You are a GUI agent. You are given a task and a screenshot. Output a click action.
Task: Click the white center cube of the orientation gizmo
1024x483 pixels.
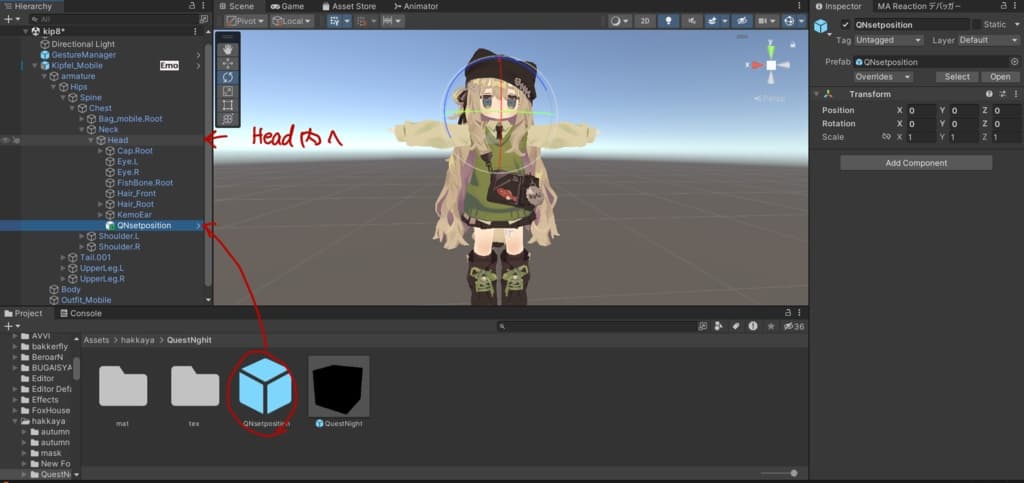point(771,65)
